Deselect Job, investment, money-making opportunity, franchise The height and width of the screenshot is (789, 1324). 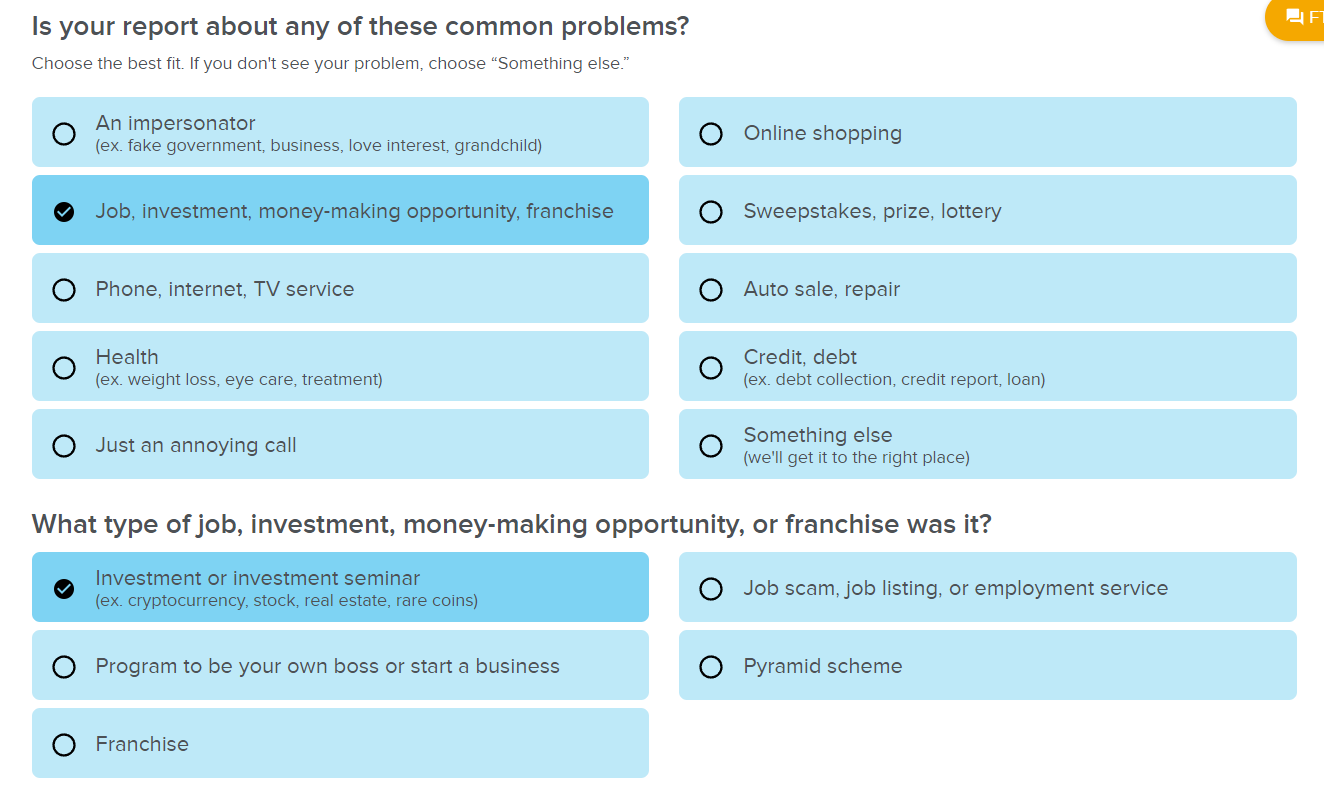[x=340, y=210]
